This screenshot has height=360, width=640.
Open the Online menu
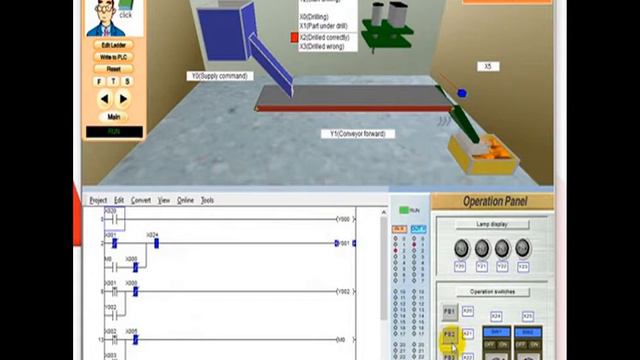click(185, 200)
